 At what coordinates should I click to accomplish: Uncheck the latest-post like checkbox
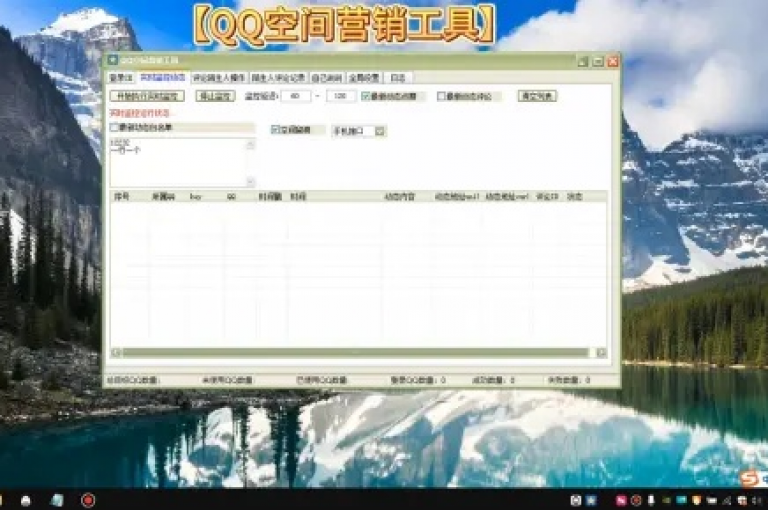coord(365,96)
